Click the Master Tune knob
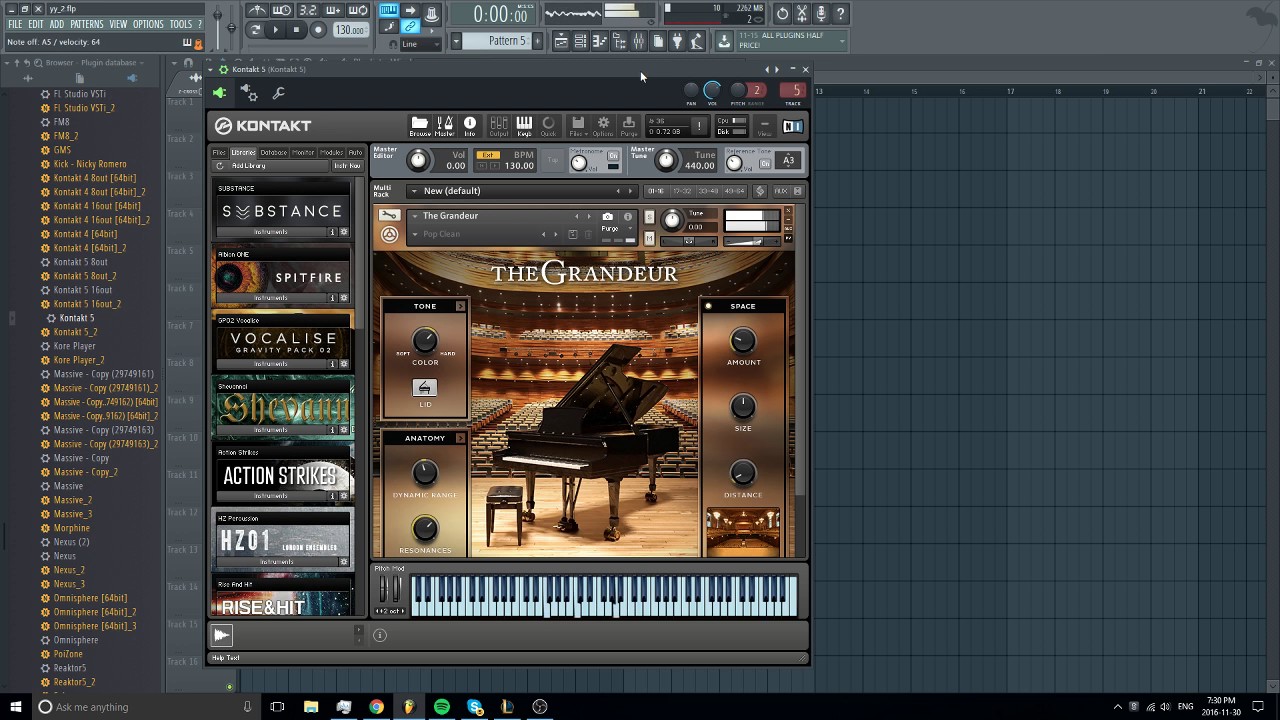The height and width of the screenshot is (720, 1280). [666, 160]
